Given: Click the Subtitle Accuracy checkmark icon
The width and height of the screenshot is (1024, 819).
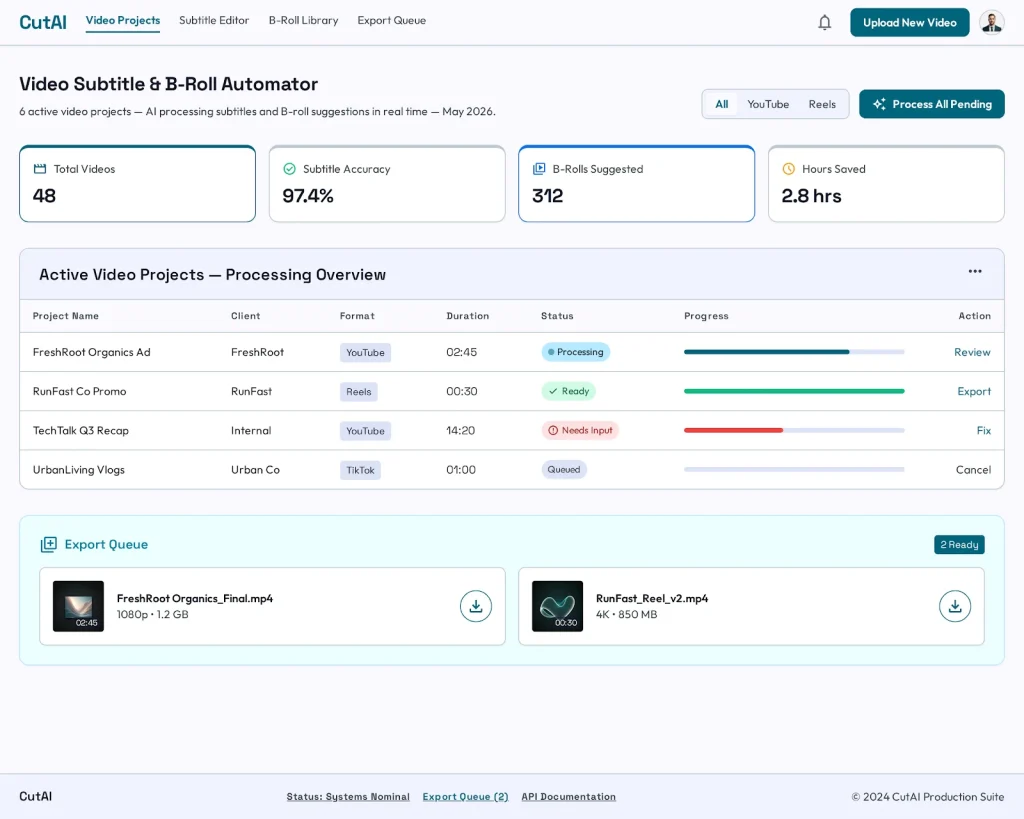Looking at the screenshot, I should click(289, 169).
